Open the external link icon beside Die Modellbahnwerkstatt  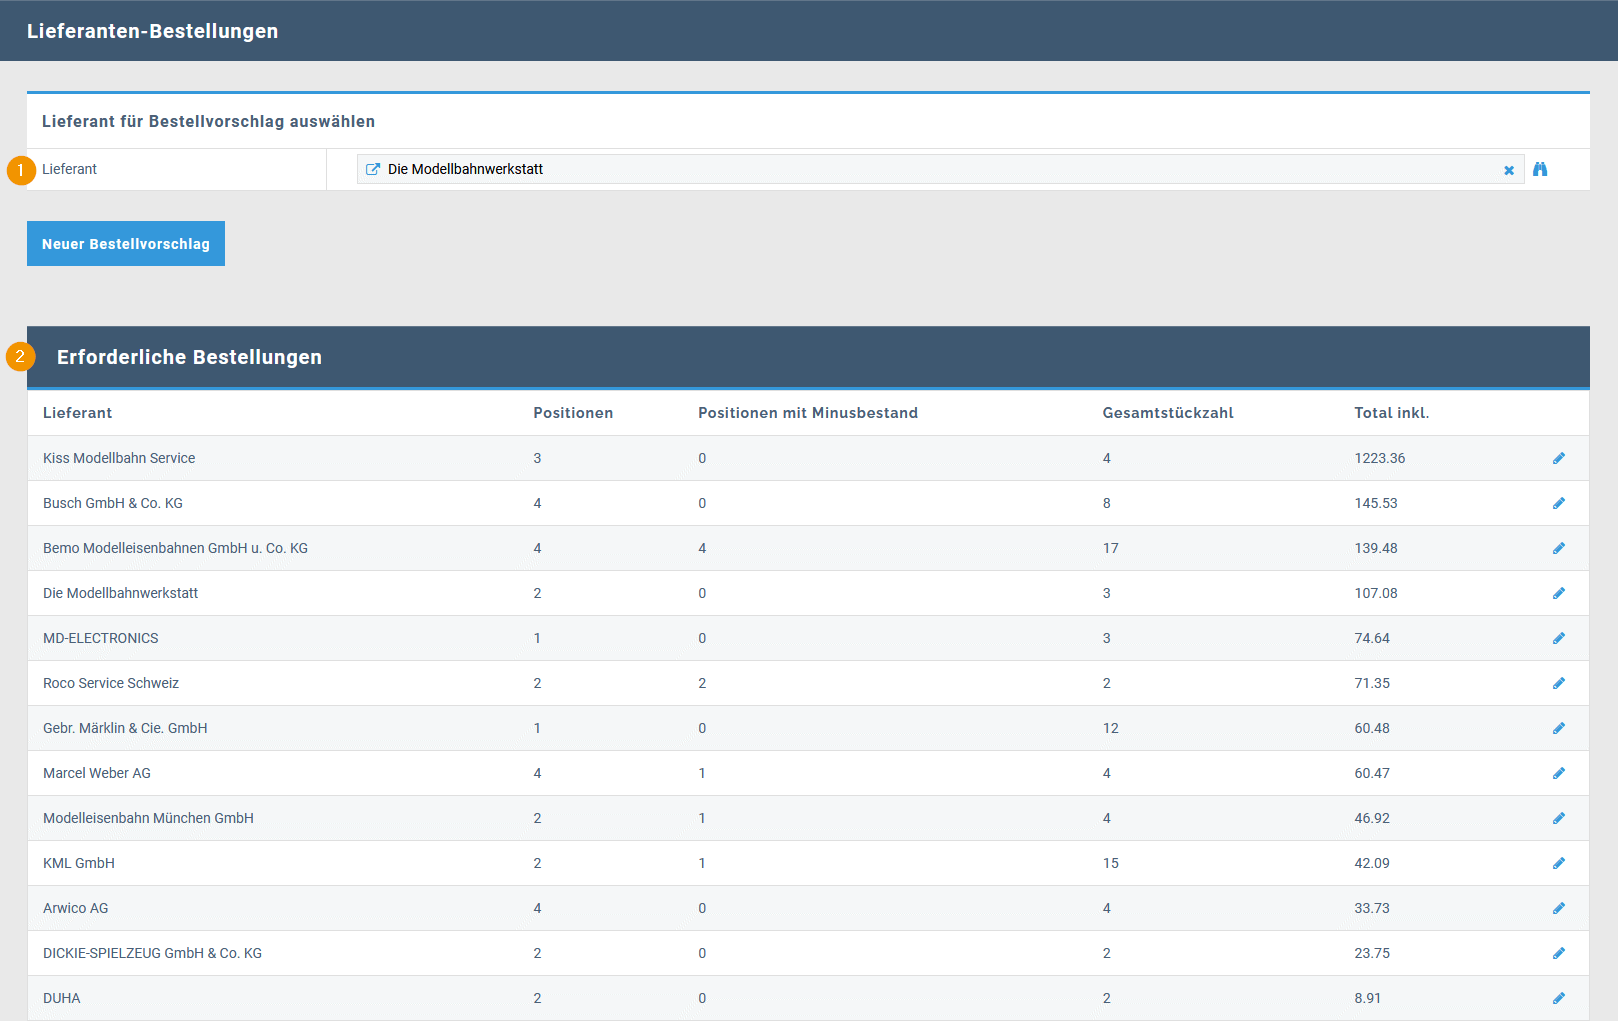click(373, 169)
